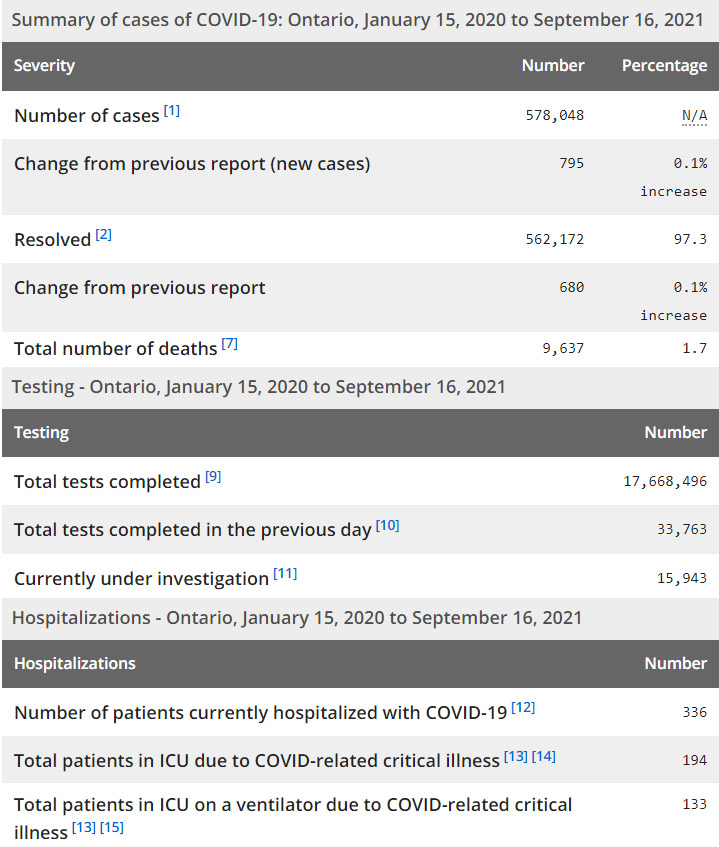The image size is (719, 847).
Task: Open footnote 10 for previous day tests
Action: [x=387, y=525]
